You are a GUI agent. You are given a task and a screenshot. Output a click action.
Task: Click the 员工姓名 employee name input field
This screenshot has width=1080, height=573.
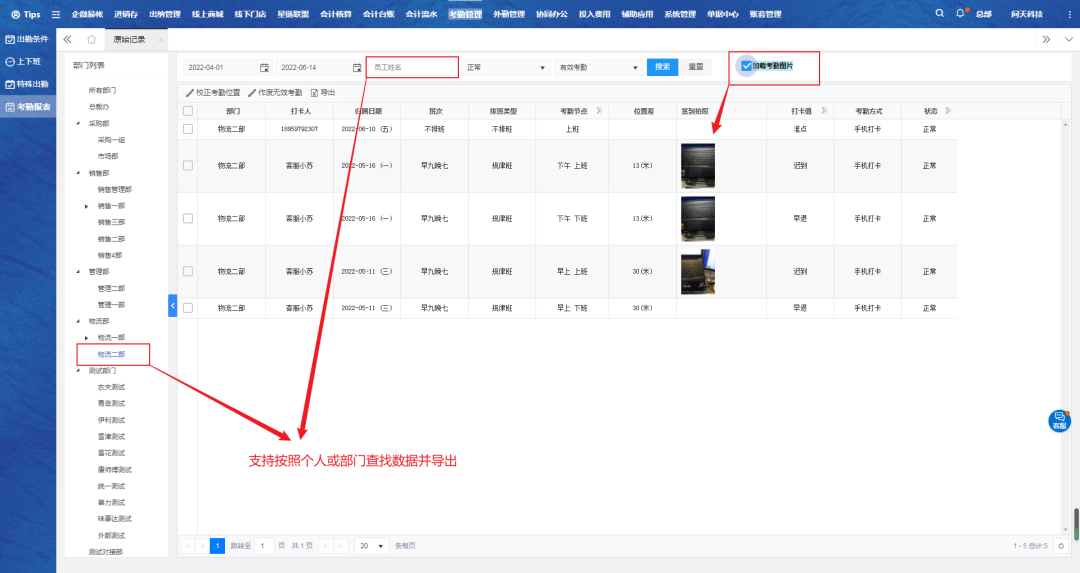tap(412, 67)
